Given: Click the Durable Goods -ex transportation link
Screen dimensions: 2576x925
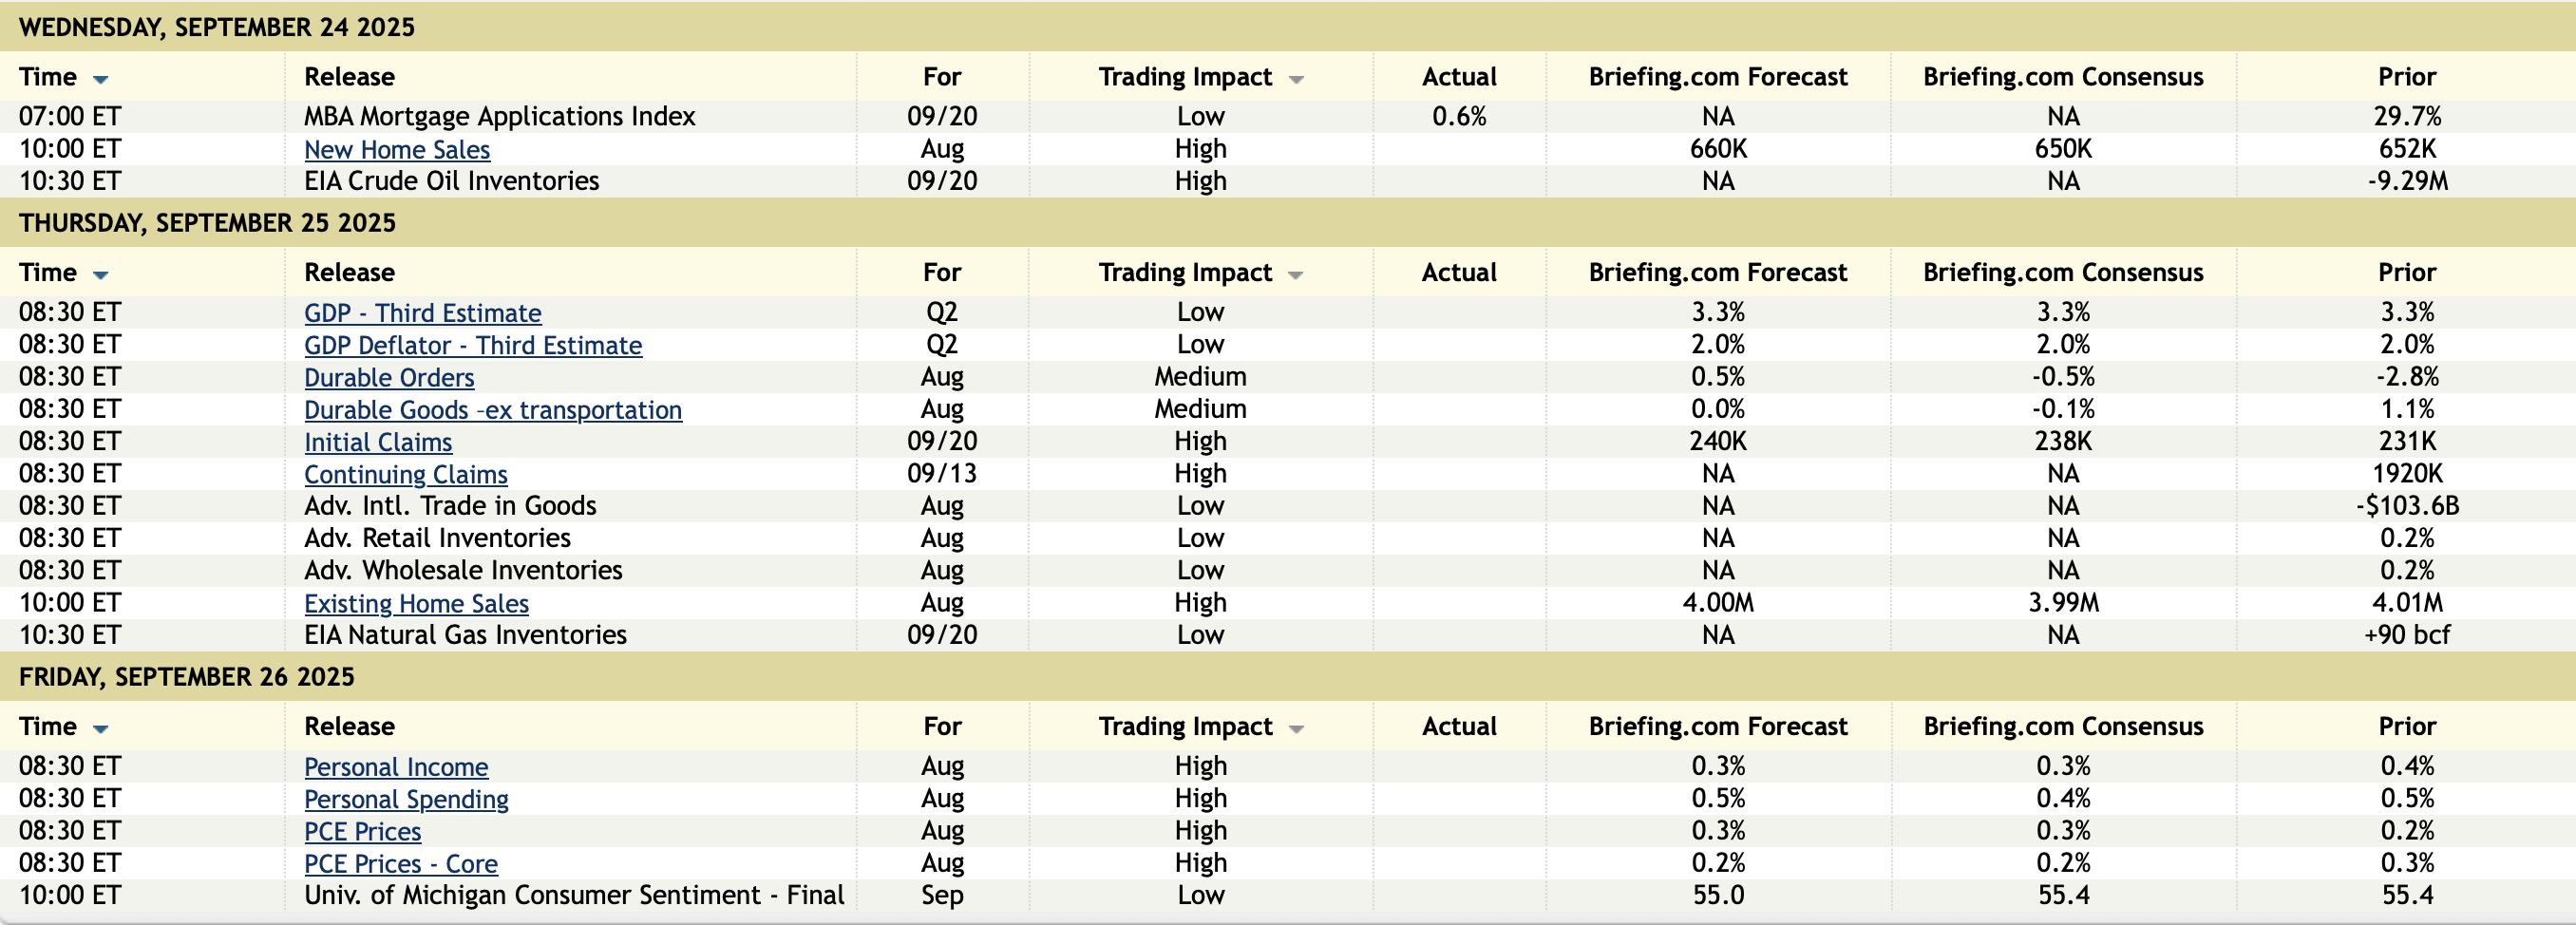Looking at the screenshot, I should [x=493, y=410].
